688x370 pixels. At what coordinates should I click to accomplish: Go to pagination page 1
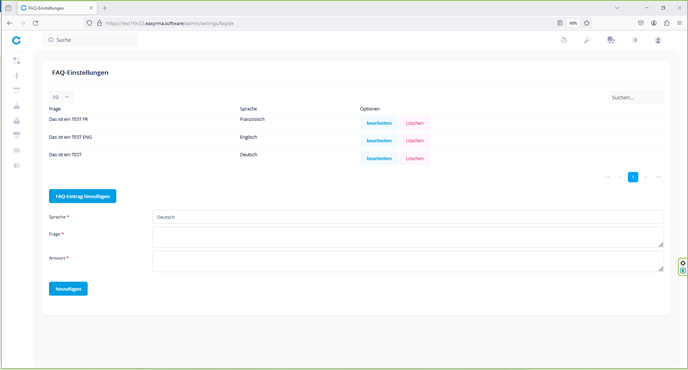633,177
